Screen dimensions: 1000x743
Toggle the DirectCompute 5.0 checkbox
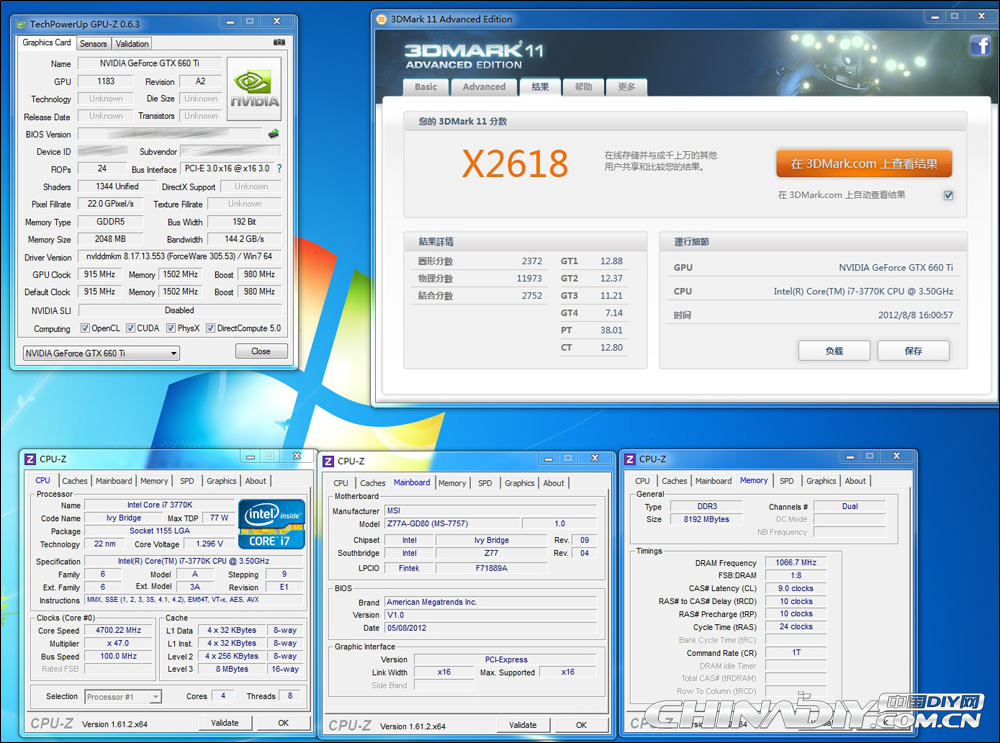point(210,328)
